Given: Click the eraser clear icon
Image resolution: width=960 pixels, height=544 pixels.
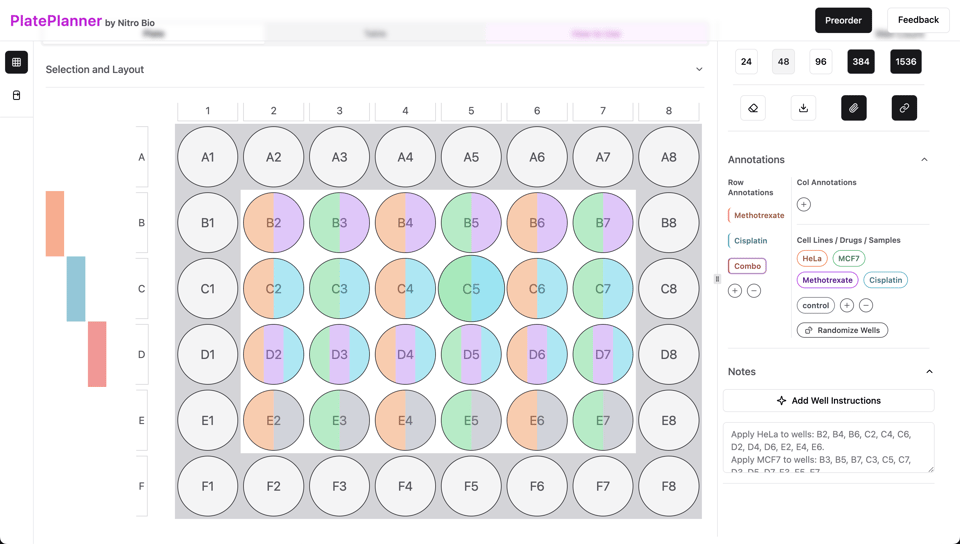Looking at the screenshot, I should pos(753,108).
